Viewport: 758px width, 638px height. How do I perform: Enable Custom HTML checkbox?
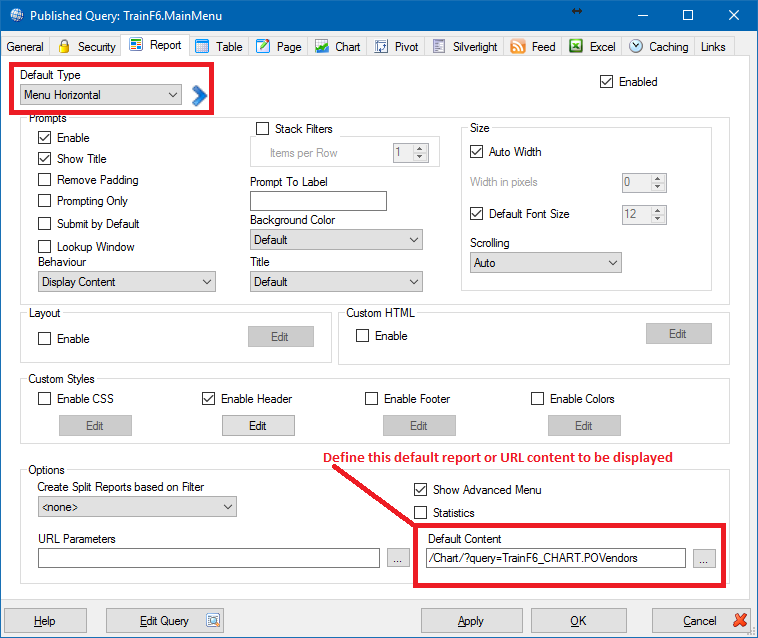(363, 335)
